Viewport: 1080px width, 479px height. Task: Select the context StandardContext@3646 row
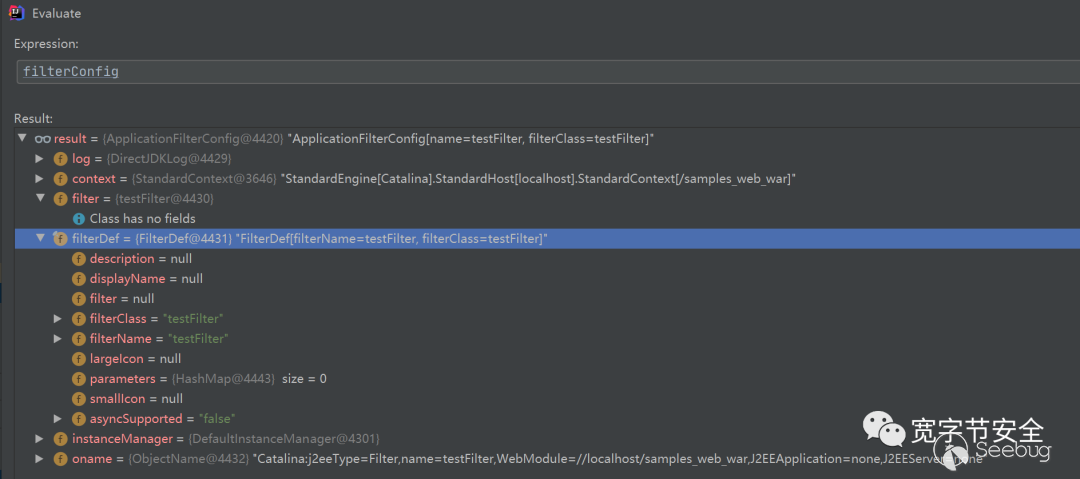548,179
